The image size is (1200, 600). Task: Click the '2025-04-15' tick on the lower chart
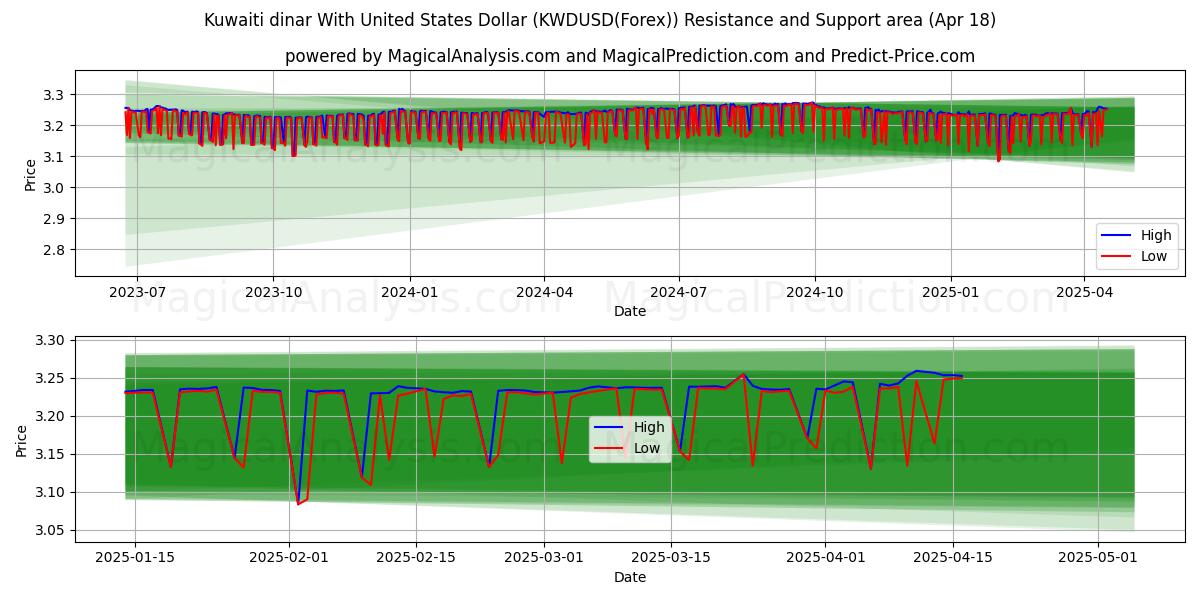tap(952, 558)
